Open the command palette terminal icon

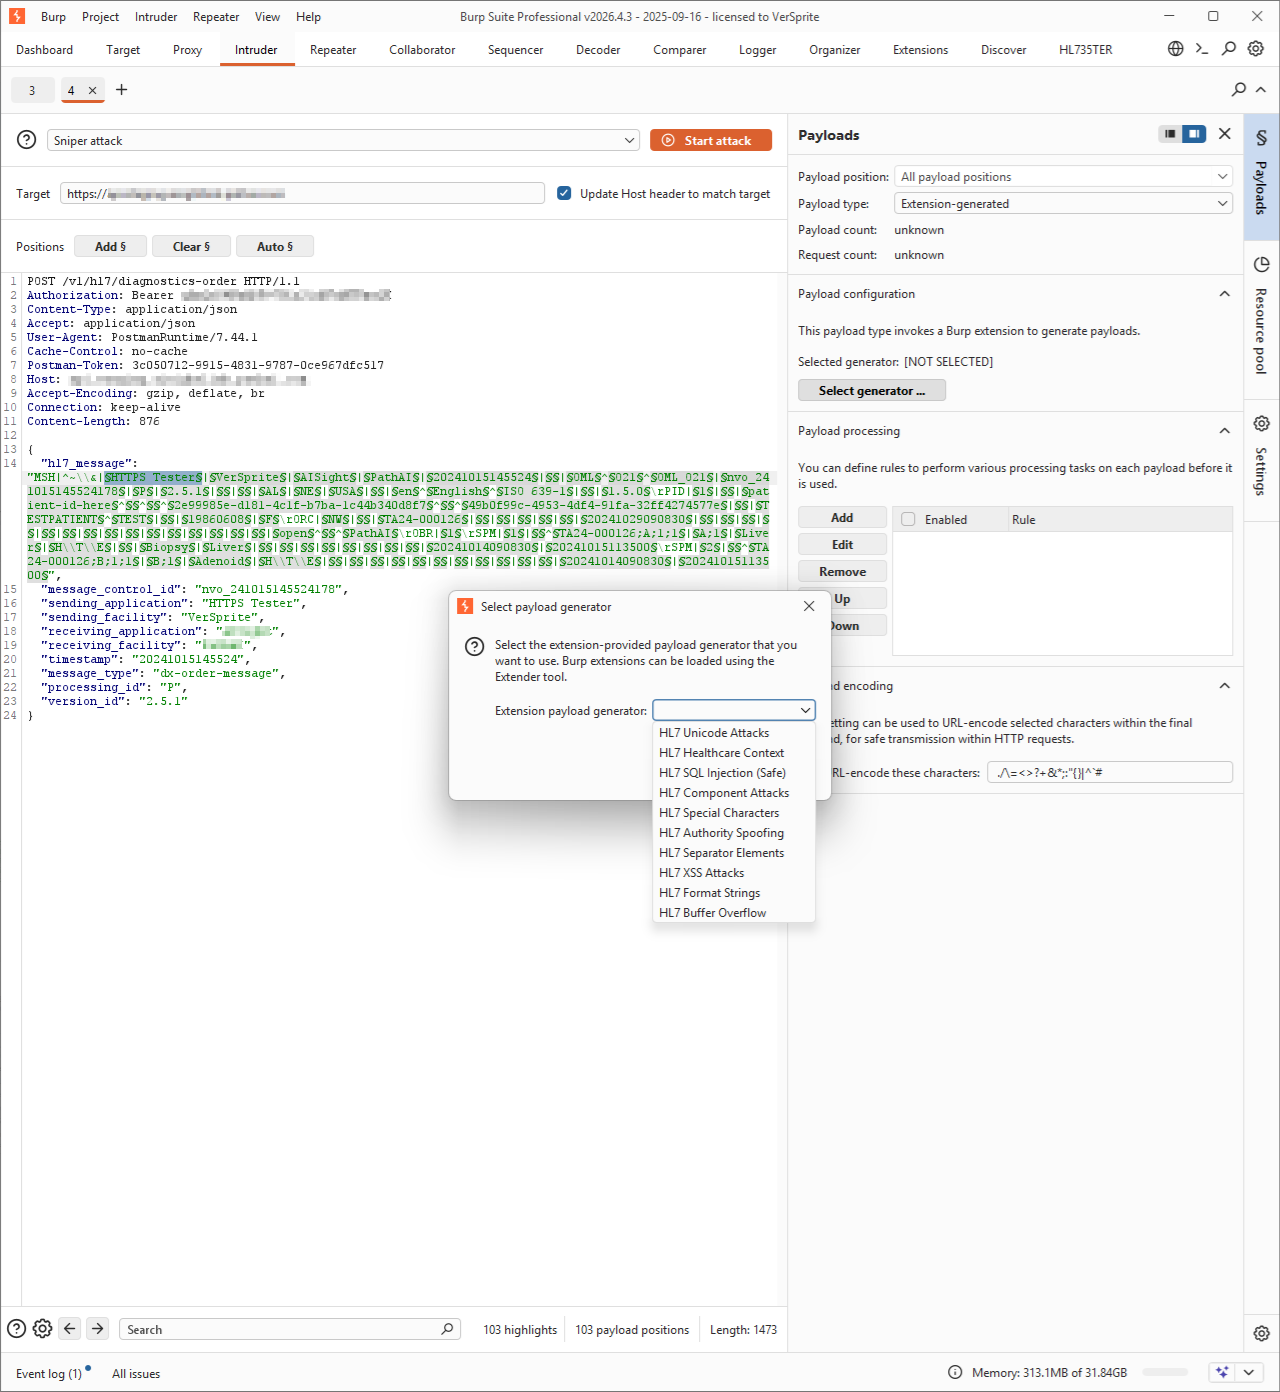[x=1202, y=48]
